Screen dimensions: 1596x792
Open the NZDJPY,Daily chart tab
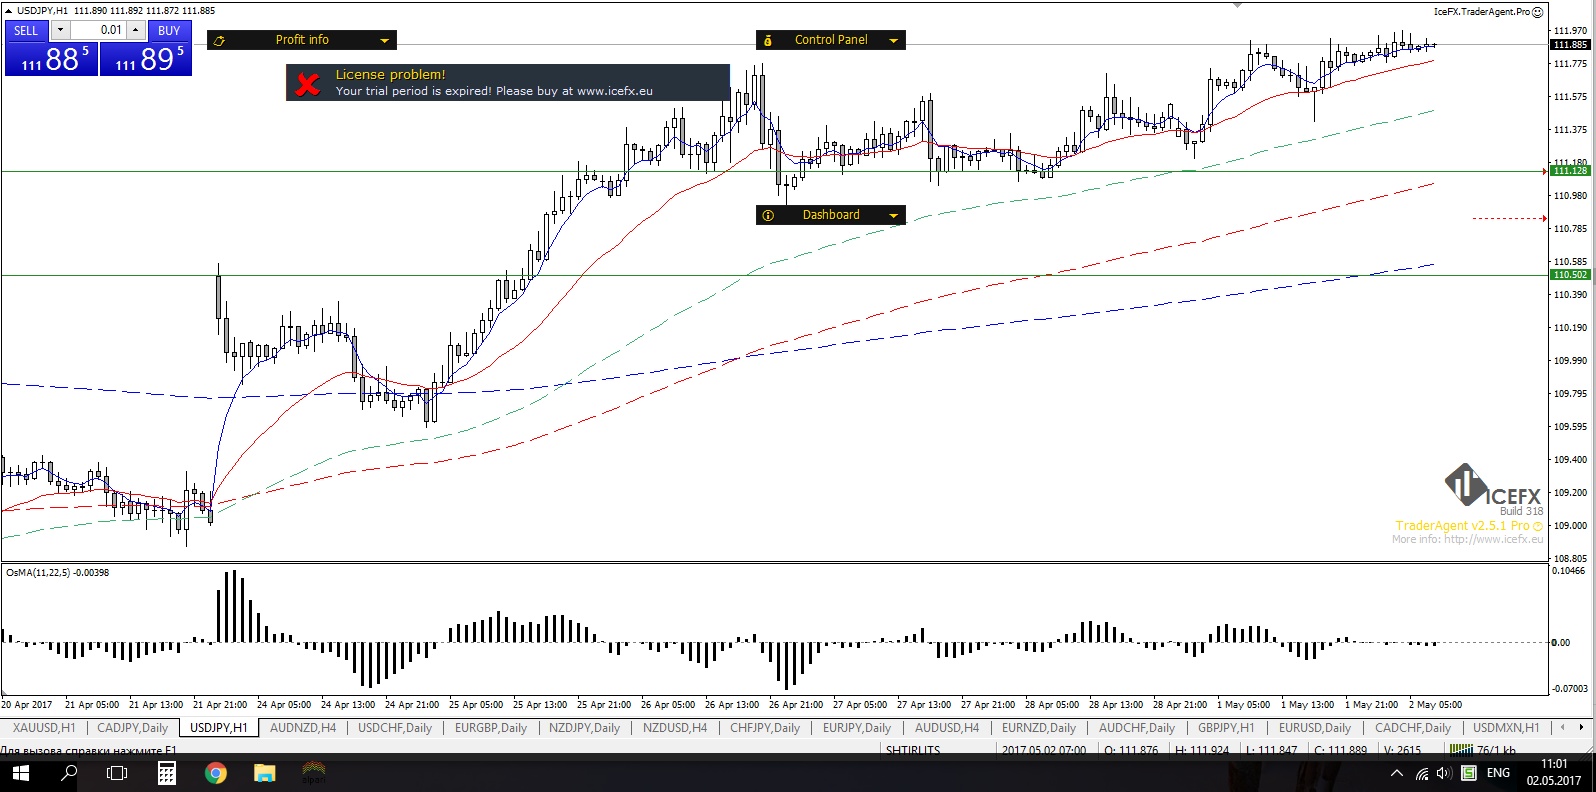coord(585,728)
